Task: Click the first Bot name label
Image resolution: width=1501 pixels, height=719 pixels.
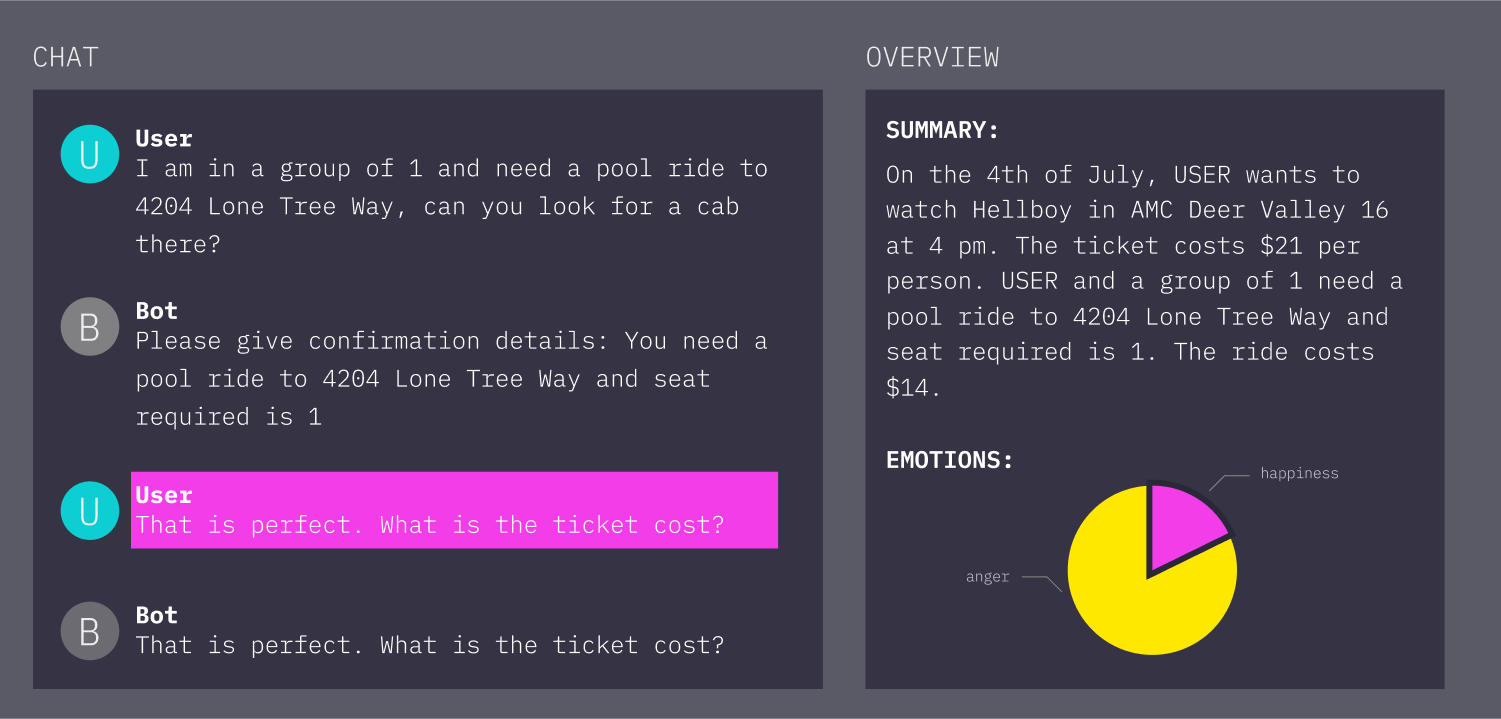Action: (x=157, y=311)
